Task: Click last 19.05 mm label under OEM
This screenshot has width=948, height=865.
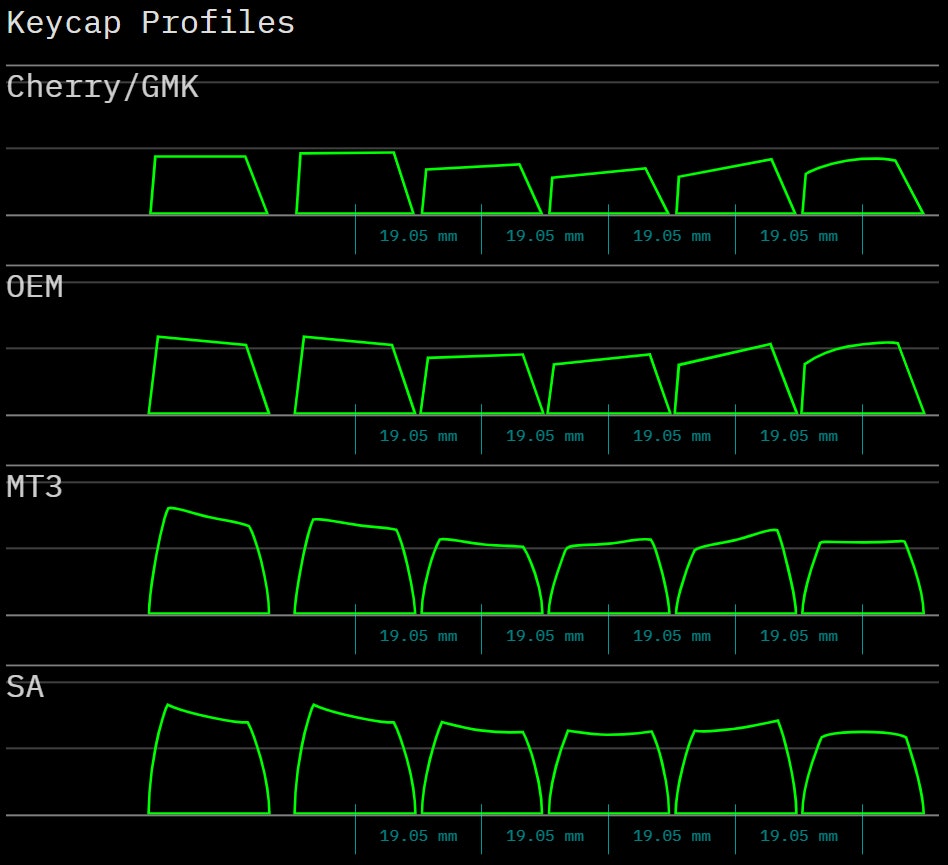Action: (798, 437)
